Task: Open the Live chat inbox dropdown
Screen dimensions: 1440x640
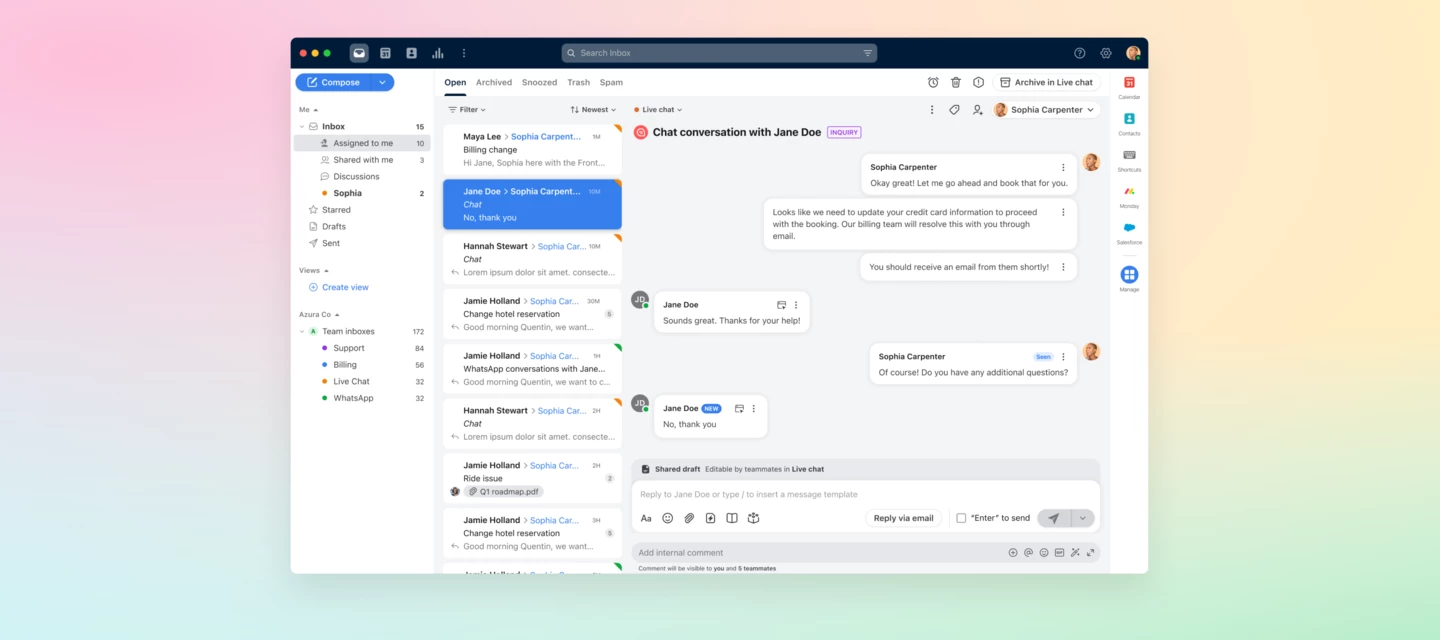Action: click(x=657, y=110)
